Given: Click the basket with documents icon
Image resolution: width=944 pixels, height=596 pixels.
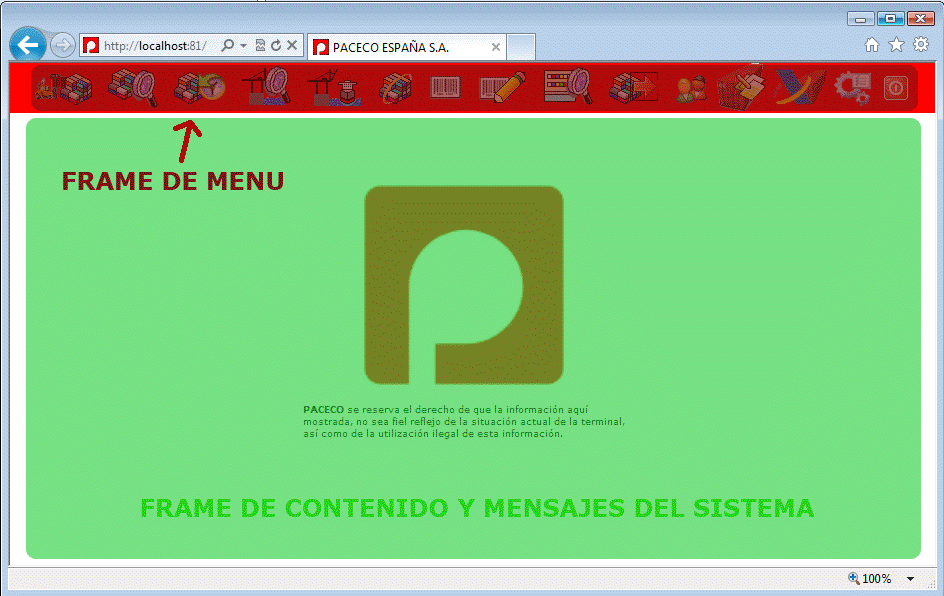Looking at the screenshot, I should (x=742, y=87).
